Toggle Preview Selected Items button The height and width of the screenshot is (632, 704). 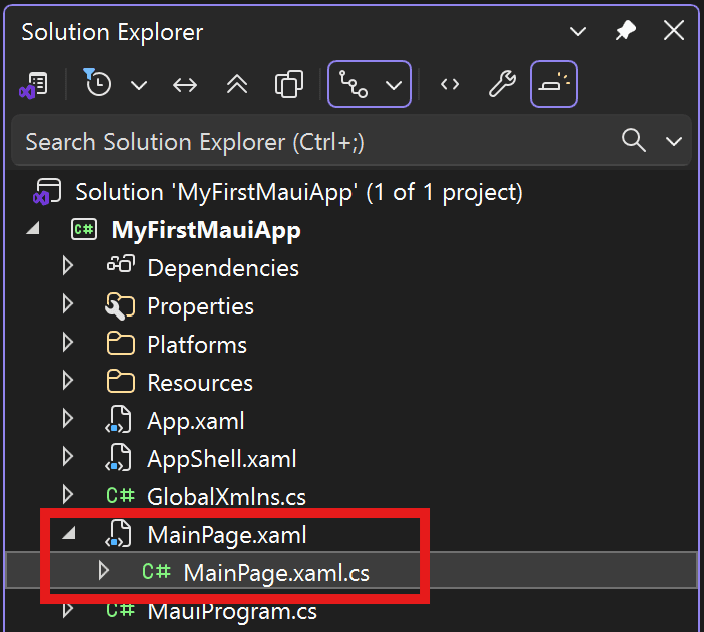tap(554, 84)
